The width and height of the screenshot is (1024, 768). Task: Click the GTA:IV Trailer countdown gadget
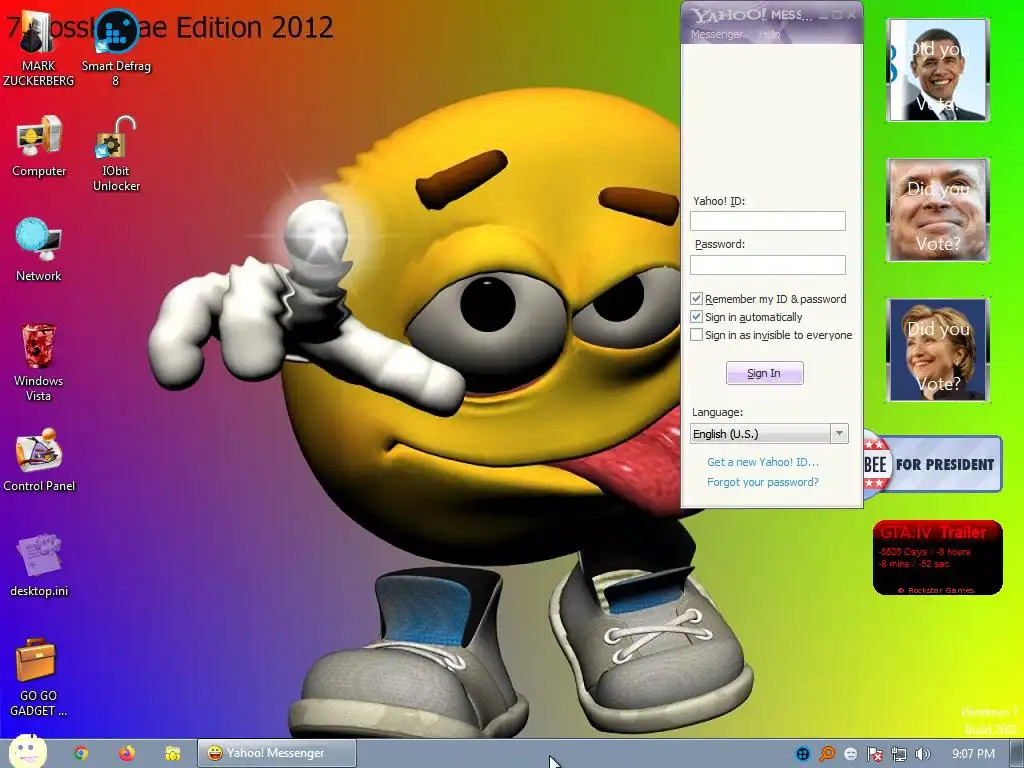(x=938, y=558)
